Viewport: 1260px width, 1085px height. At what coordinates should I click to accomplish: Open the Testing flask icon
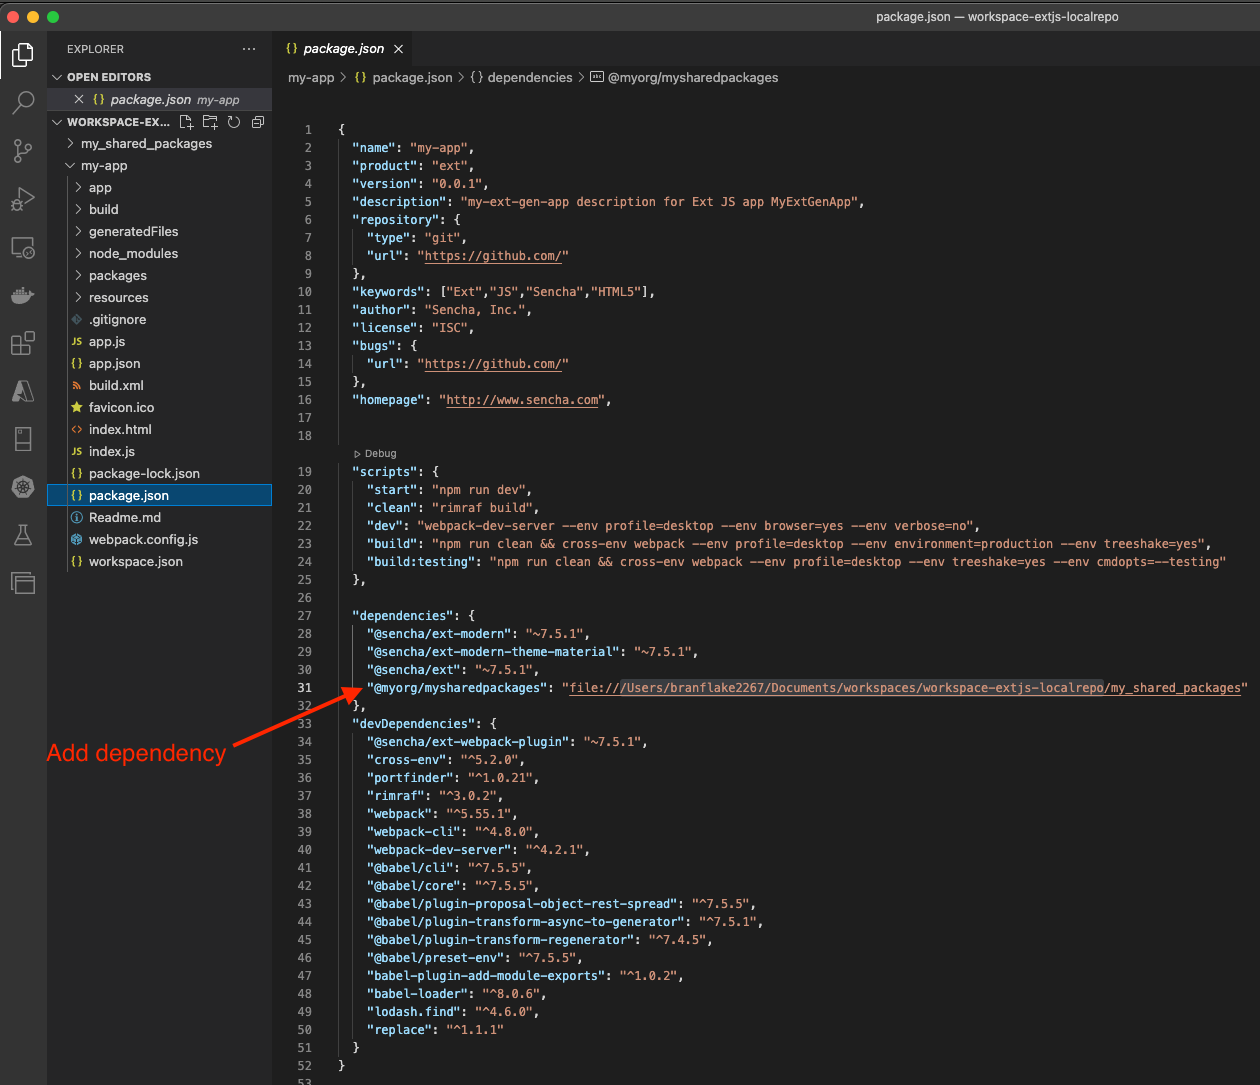[x=23, y=535]
